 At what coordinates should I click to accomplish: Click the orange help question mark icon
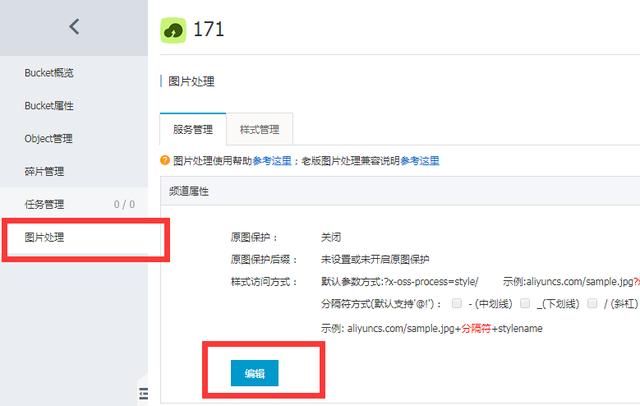[x=165, y=160]
